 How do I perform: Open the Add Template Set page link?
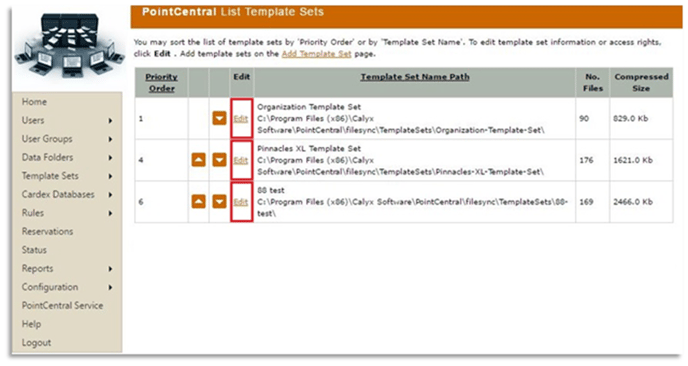pos(316,54)
